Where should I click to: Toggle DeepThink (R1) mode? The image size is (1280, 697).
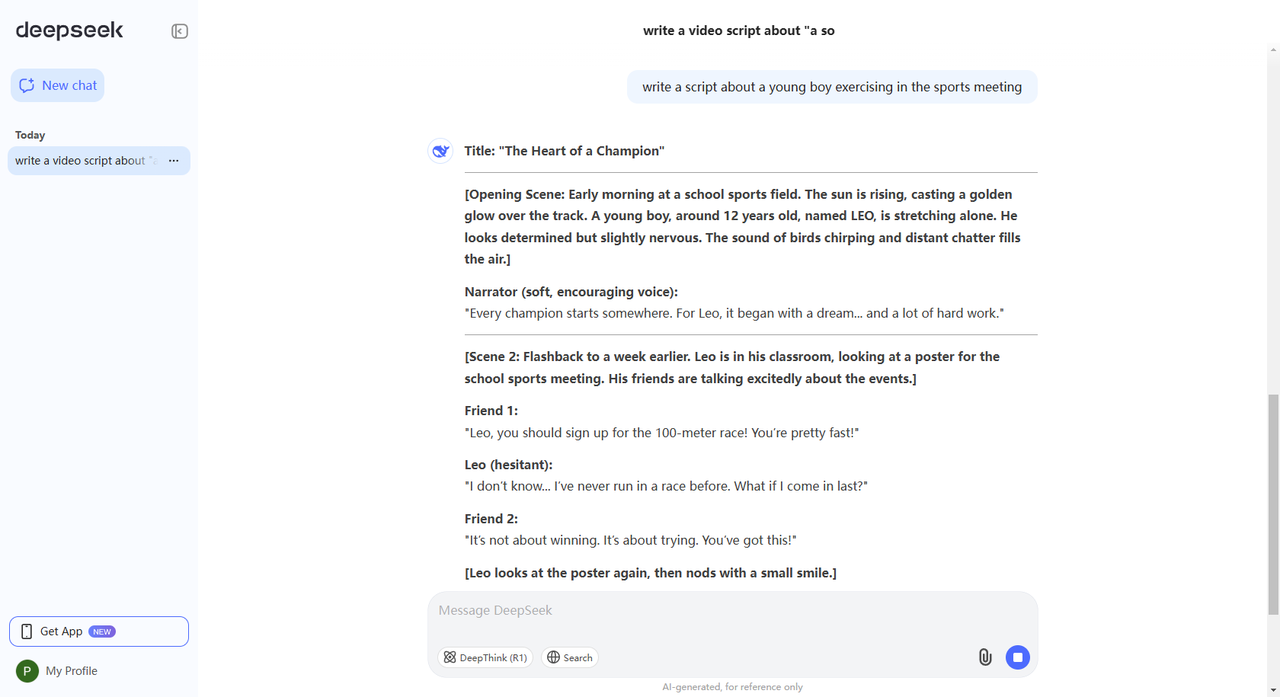pos(485,657)
